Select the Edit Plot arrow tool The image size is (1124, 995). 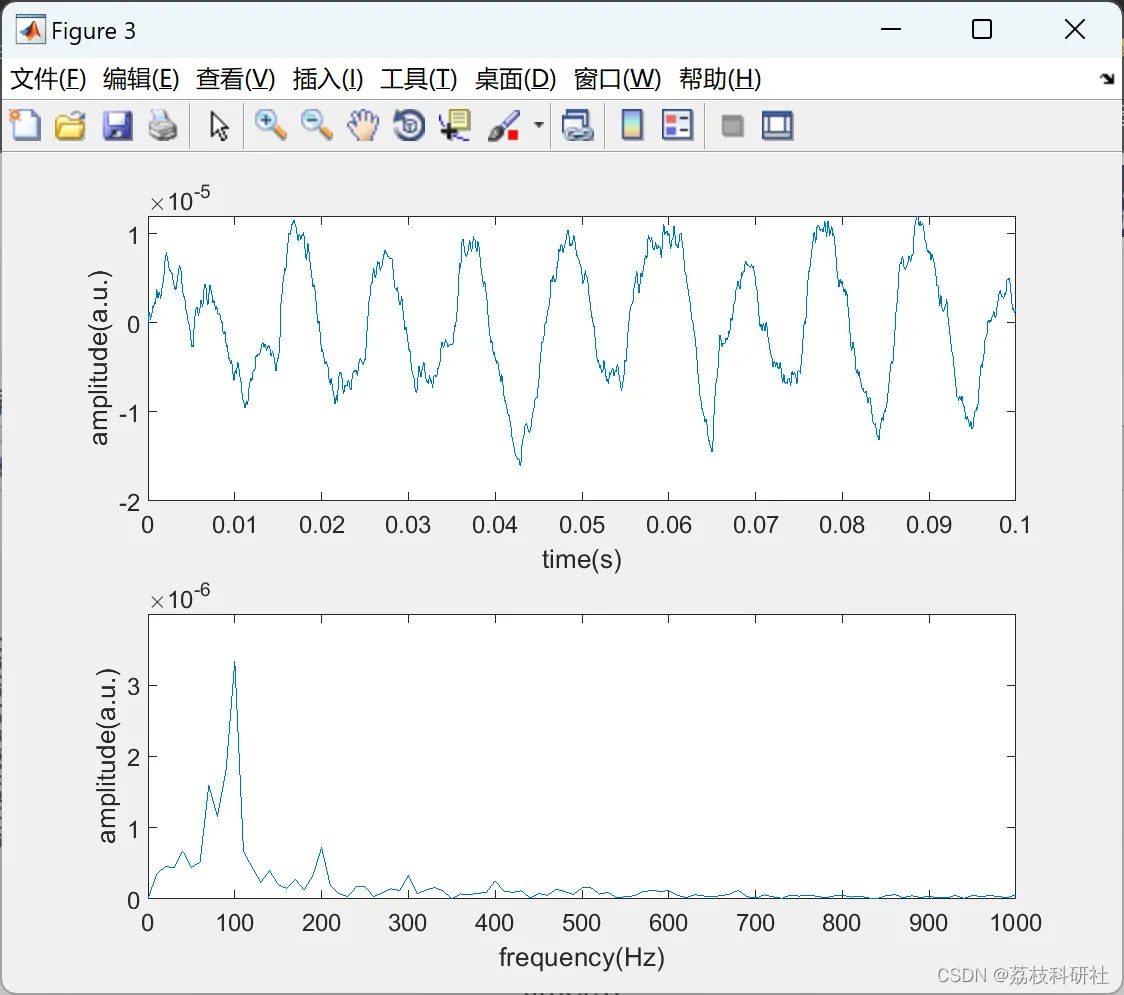[x=219, y=126]
